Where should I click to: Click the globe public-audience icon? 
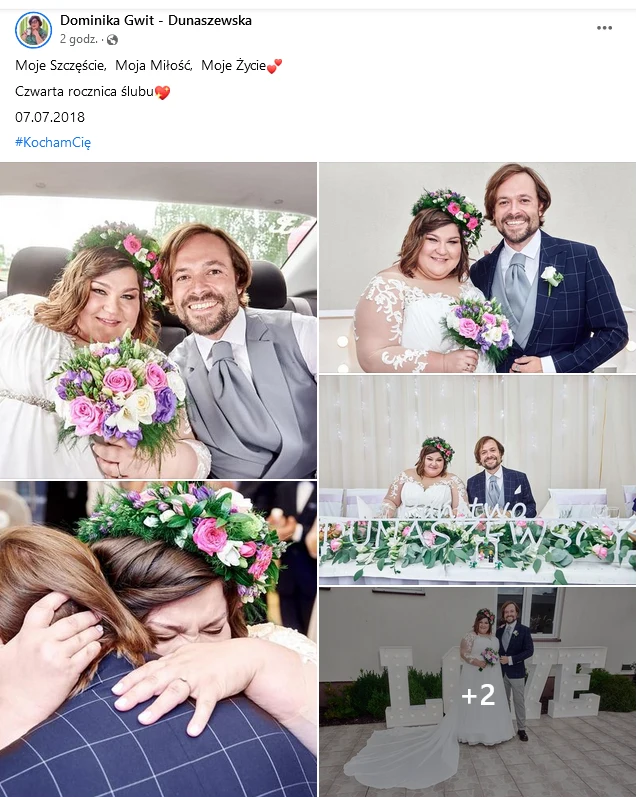pos(112,40)
